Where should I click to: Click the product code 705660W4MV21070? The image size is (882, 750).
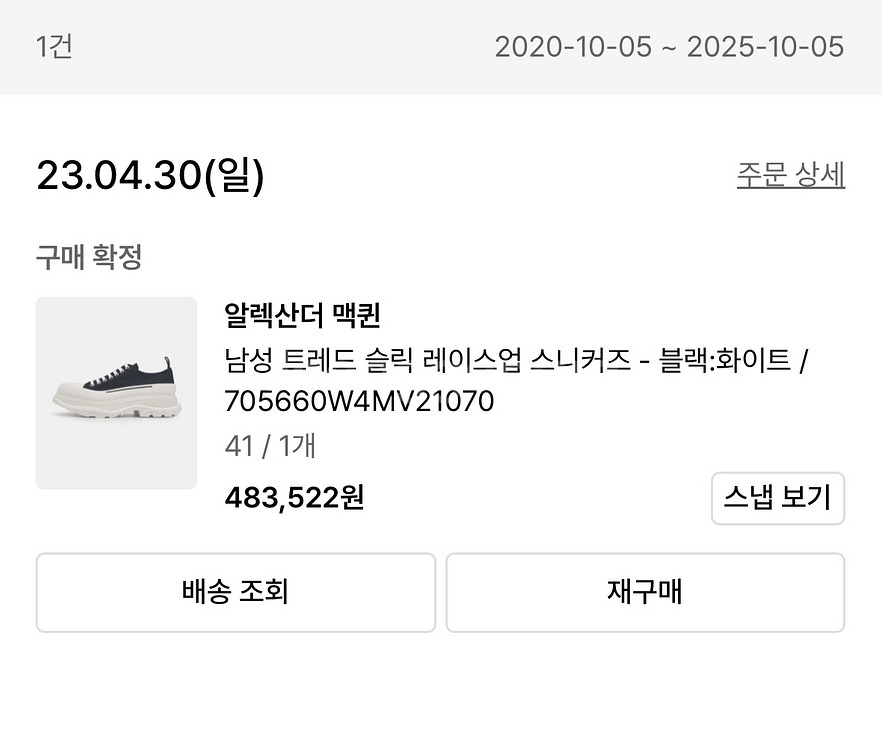coord(360,402)
